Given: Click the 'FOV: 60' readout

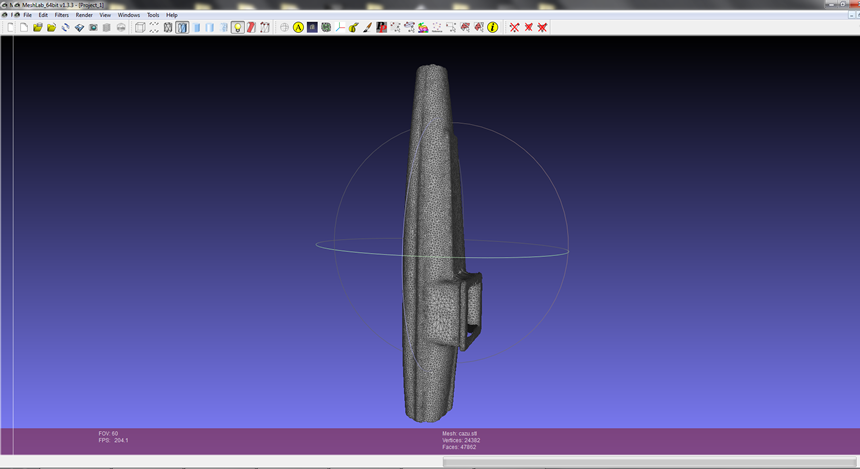Looking at the screenshot, I should 108,433.
